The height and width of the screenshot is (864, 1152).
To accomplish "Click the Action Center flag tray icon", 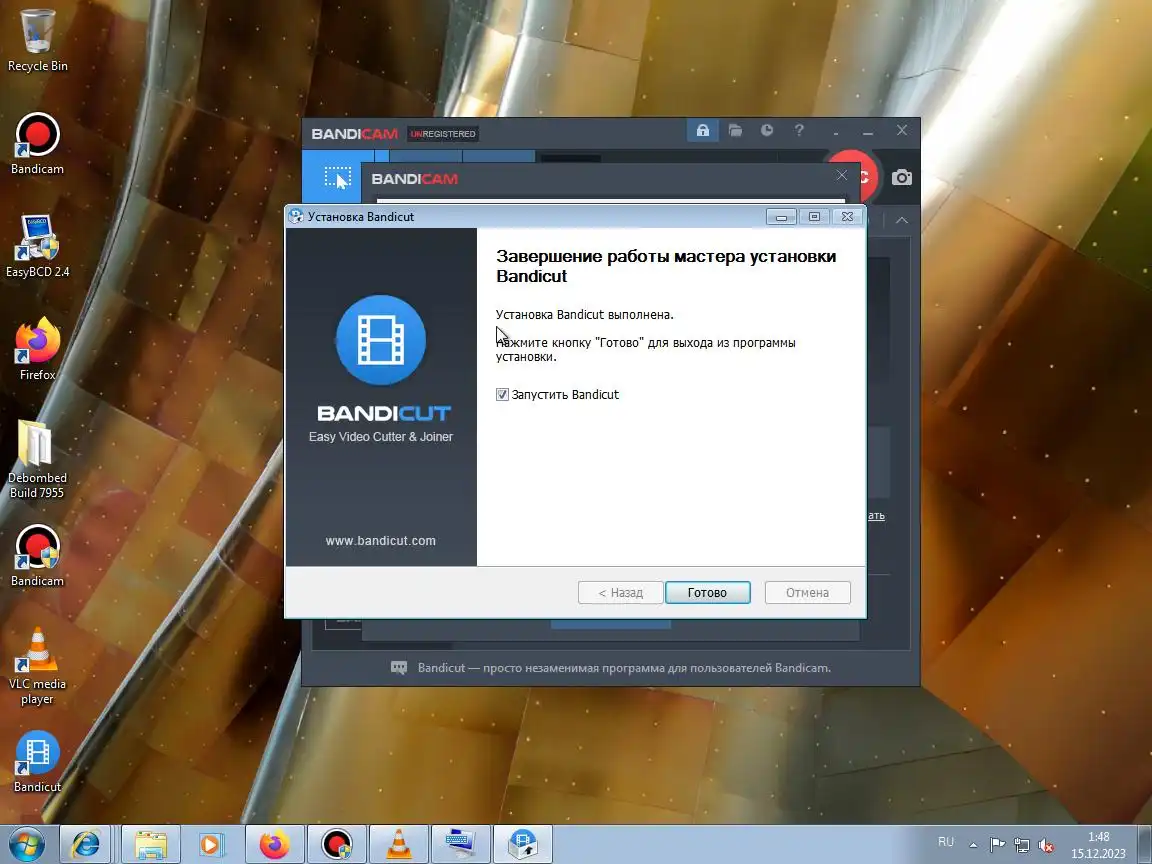I will 997,845.
